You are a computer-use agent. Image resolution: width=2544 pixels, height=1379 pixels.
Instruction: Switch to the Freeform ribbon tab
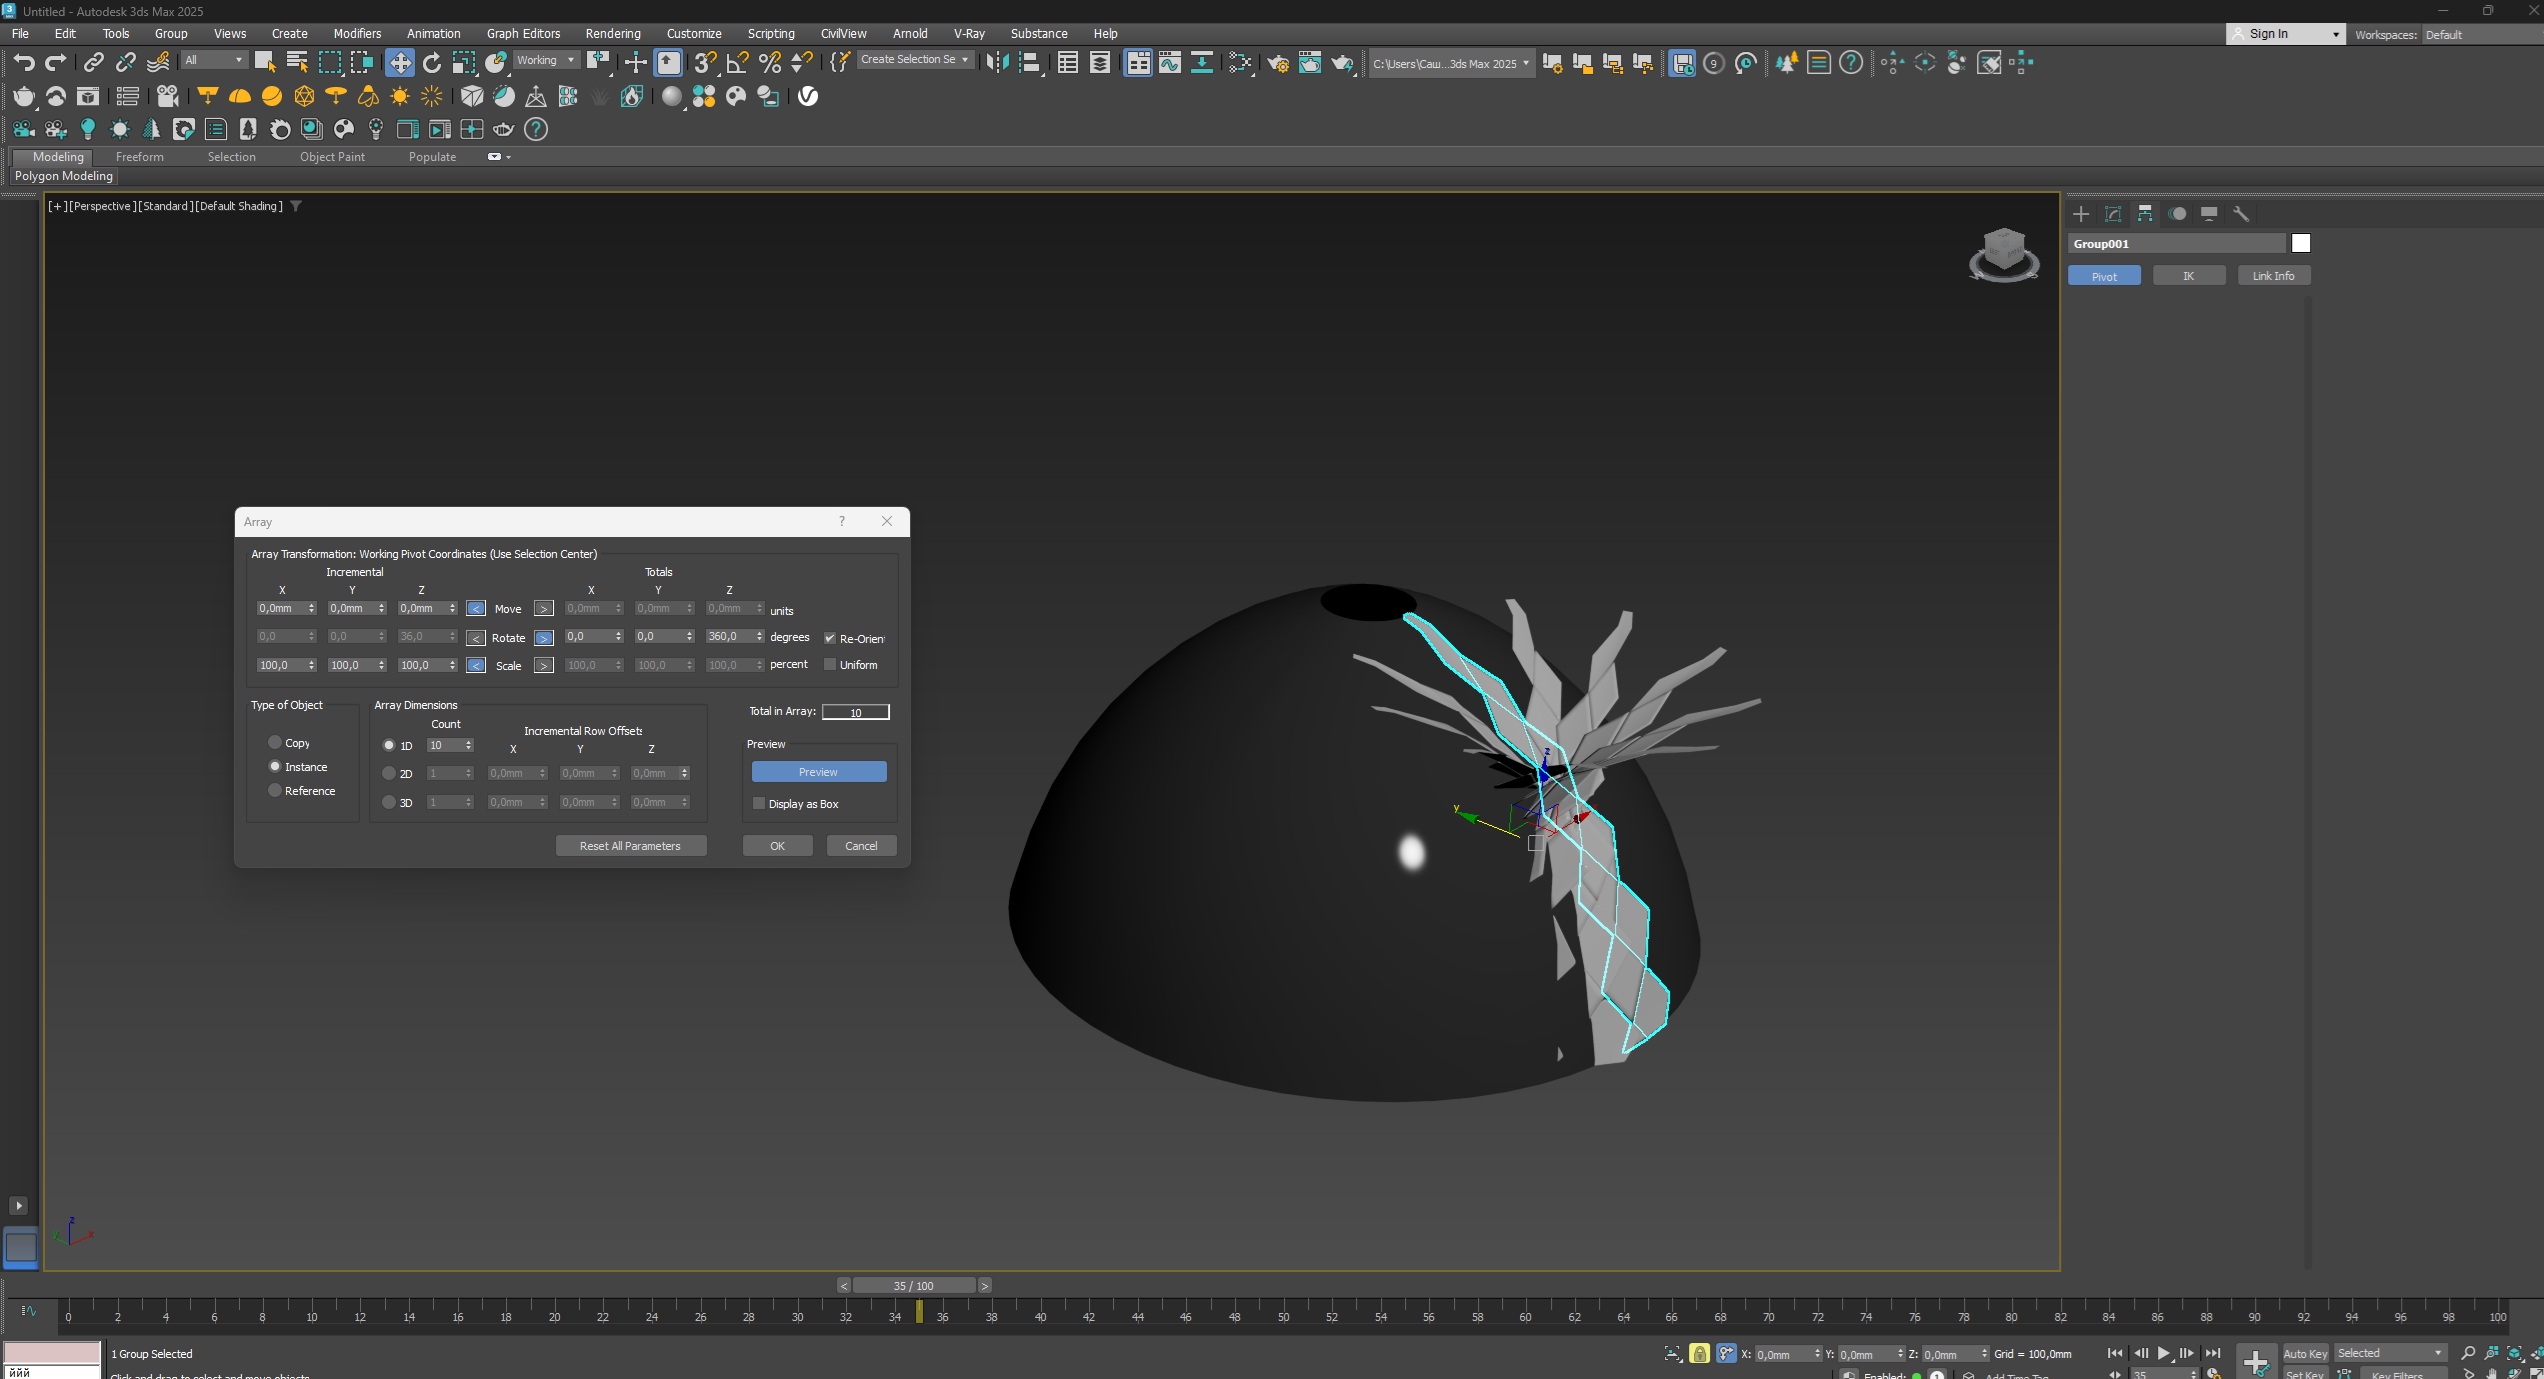pyautogui.click(x=139, y=157)
